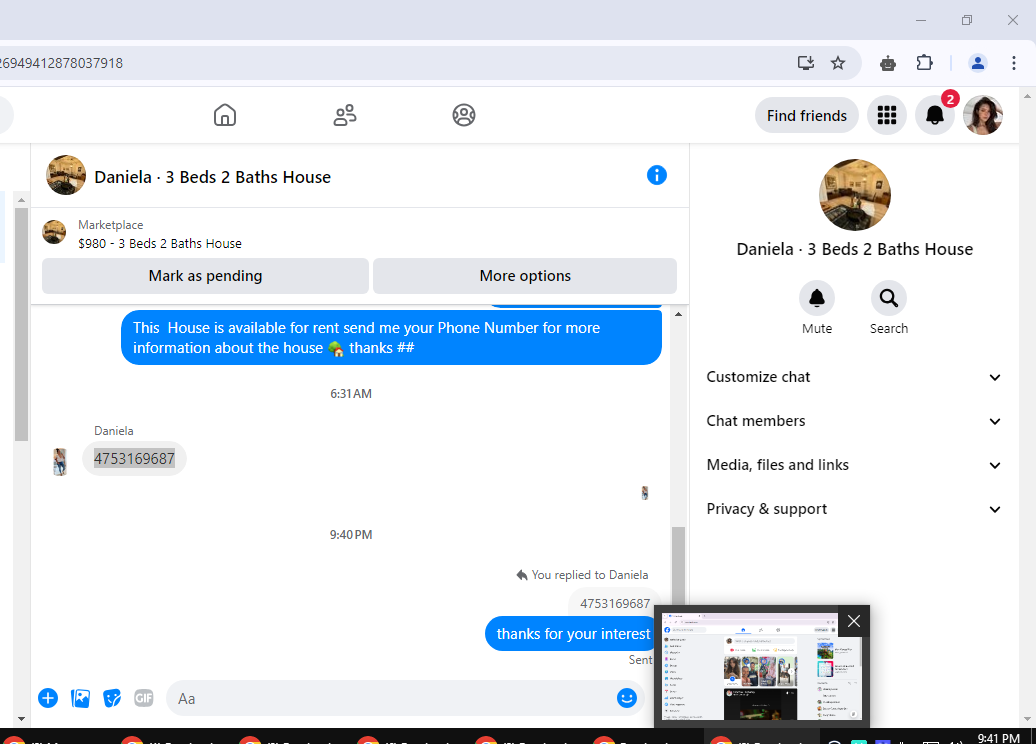Click the small seen-by avatar indicator
1036x744 pixels.
(x=645, y=492)
